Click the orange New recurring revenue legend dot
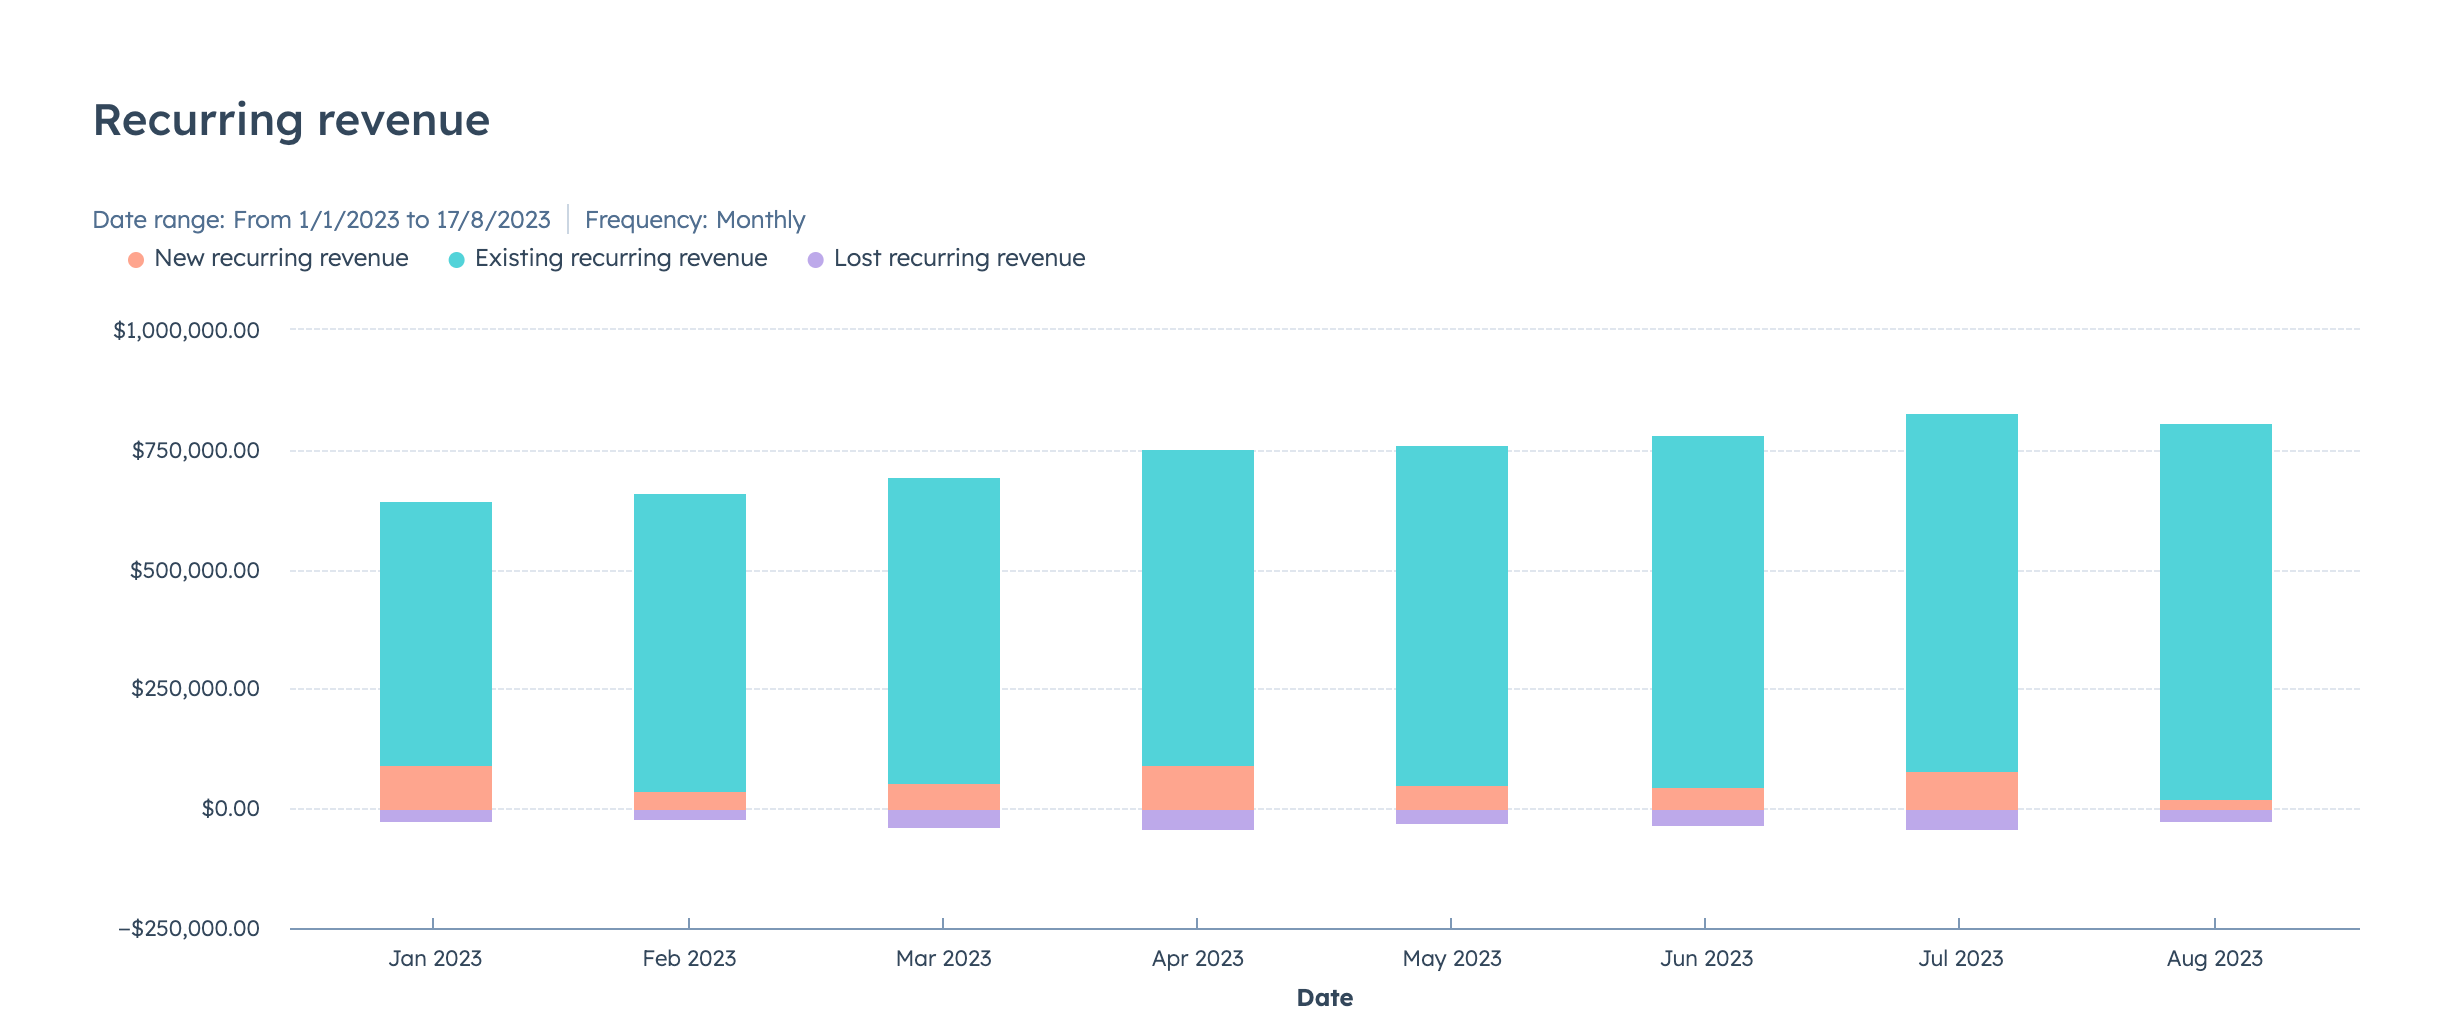Screen dimensions: 2446x1036 [x=136, y=260]
